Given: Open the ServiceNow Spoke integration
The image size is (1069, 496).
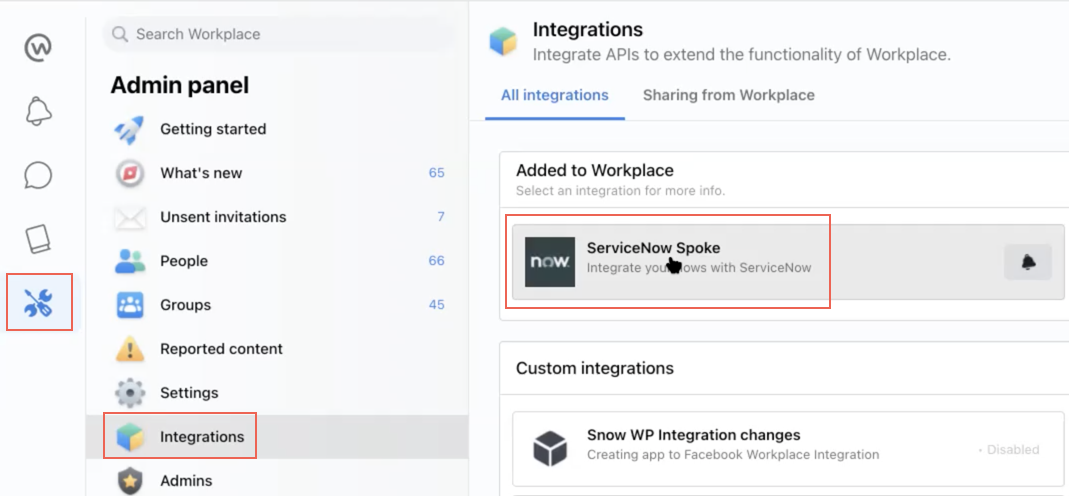Looking at the screenshot, I should click(x=788, y=262).
